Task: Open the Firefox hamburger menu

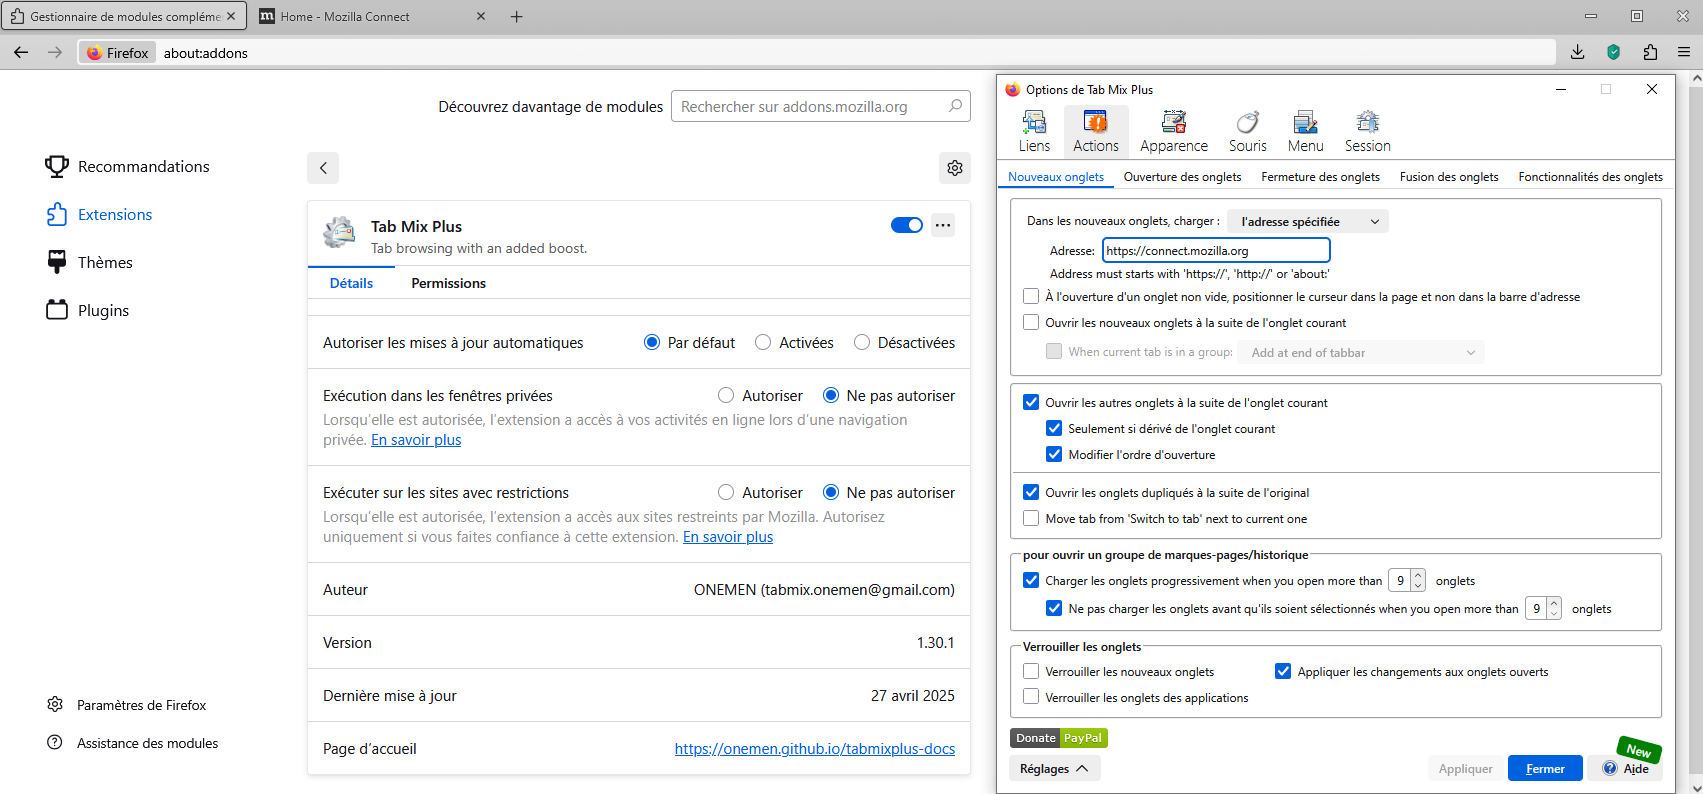Action: point(1684,52)
